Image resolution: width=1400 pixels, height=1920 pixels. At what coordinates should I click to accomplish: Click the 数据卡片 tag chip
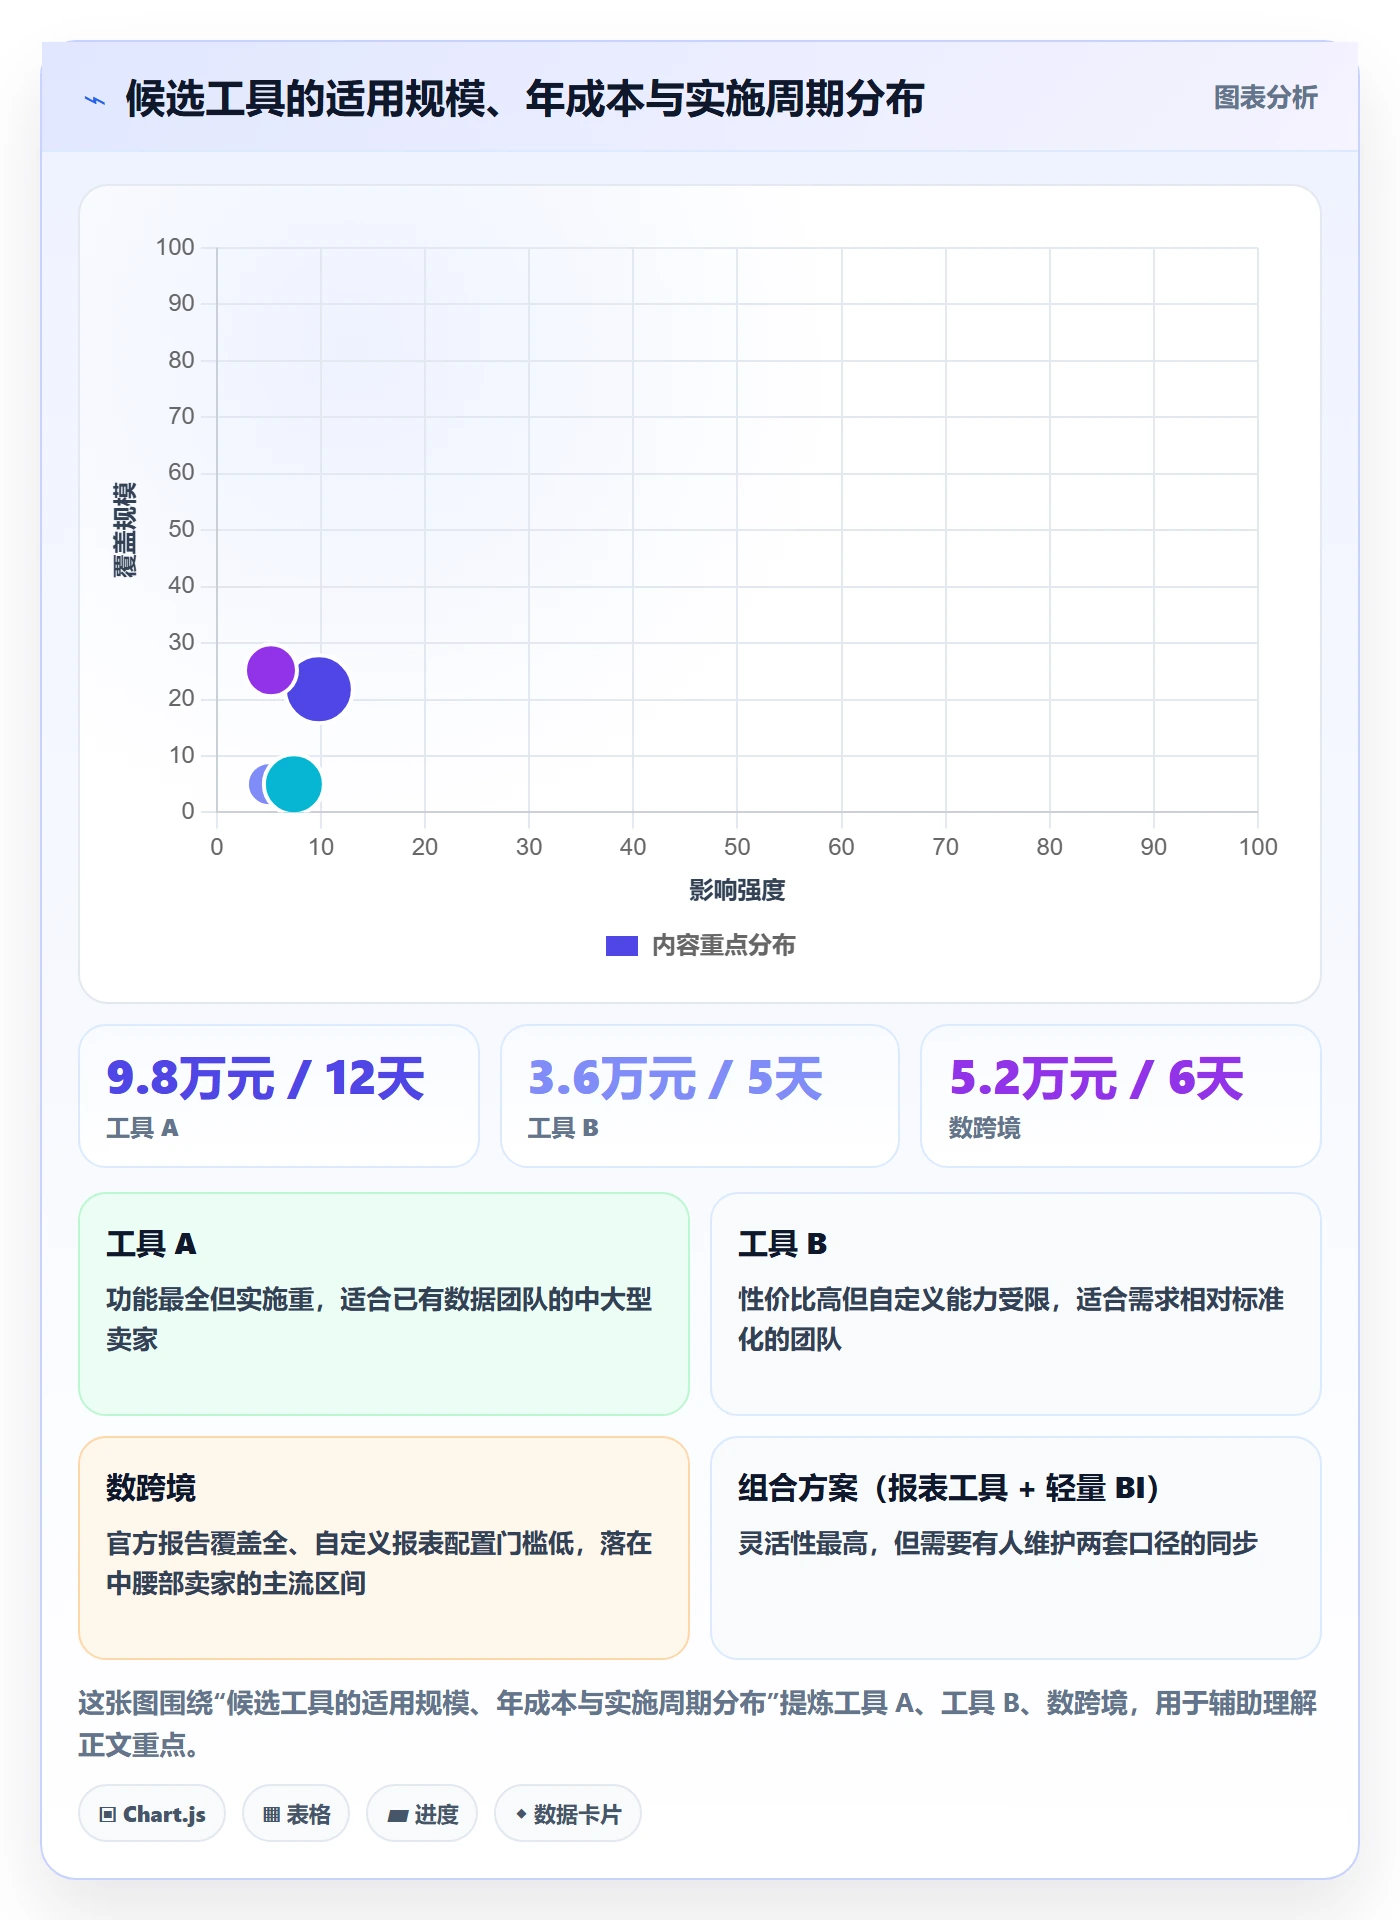[x=568, y=1814]
